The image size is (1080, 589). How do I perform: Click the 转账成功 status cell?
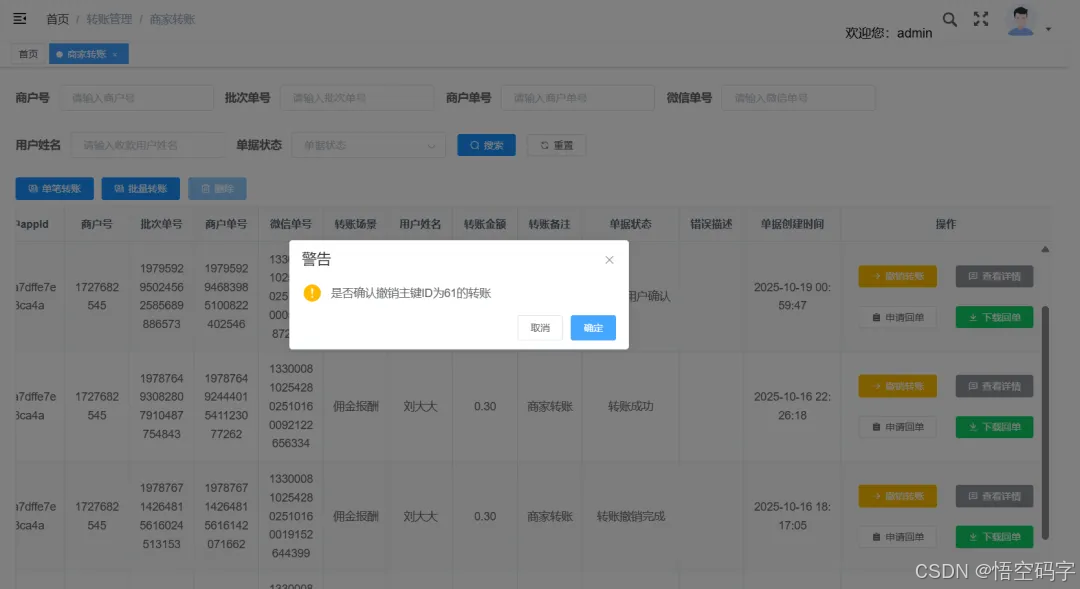630,406
